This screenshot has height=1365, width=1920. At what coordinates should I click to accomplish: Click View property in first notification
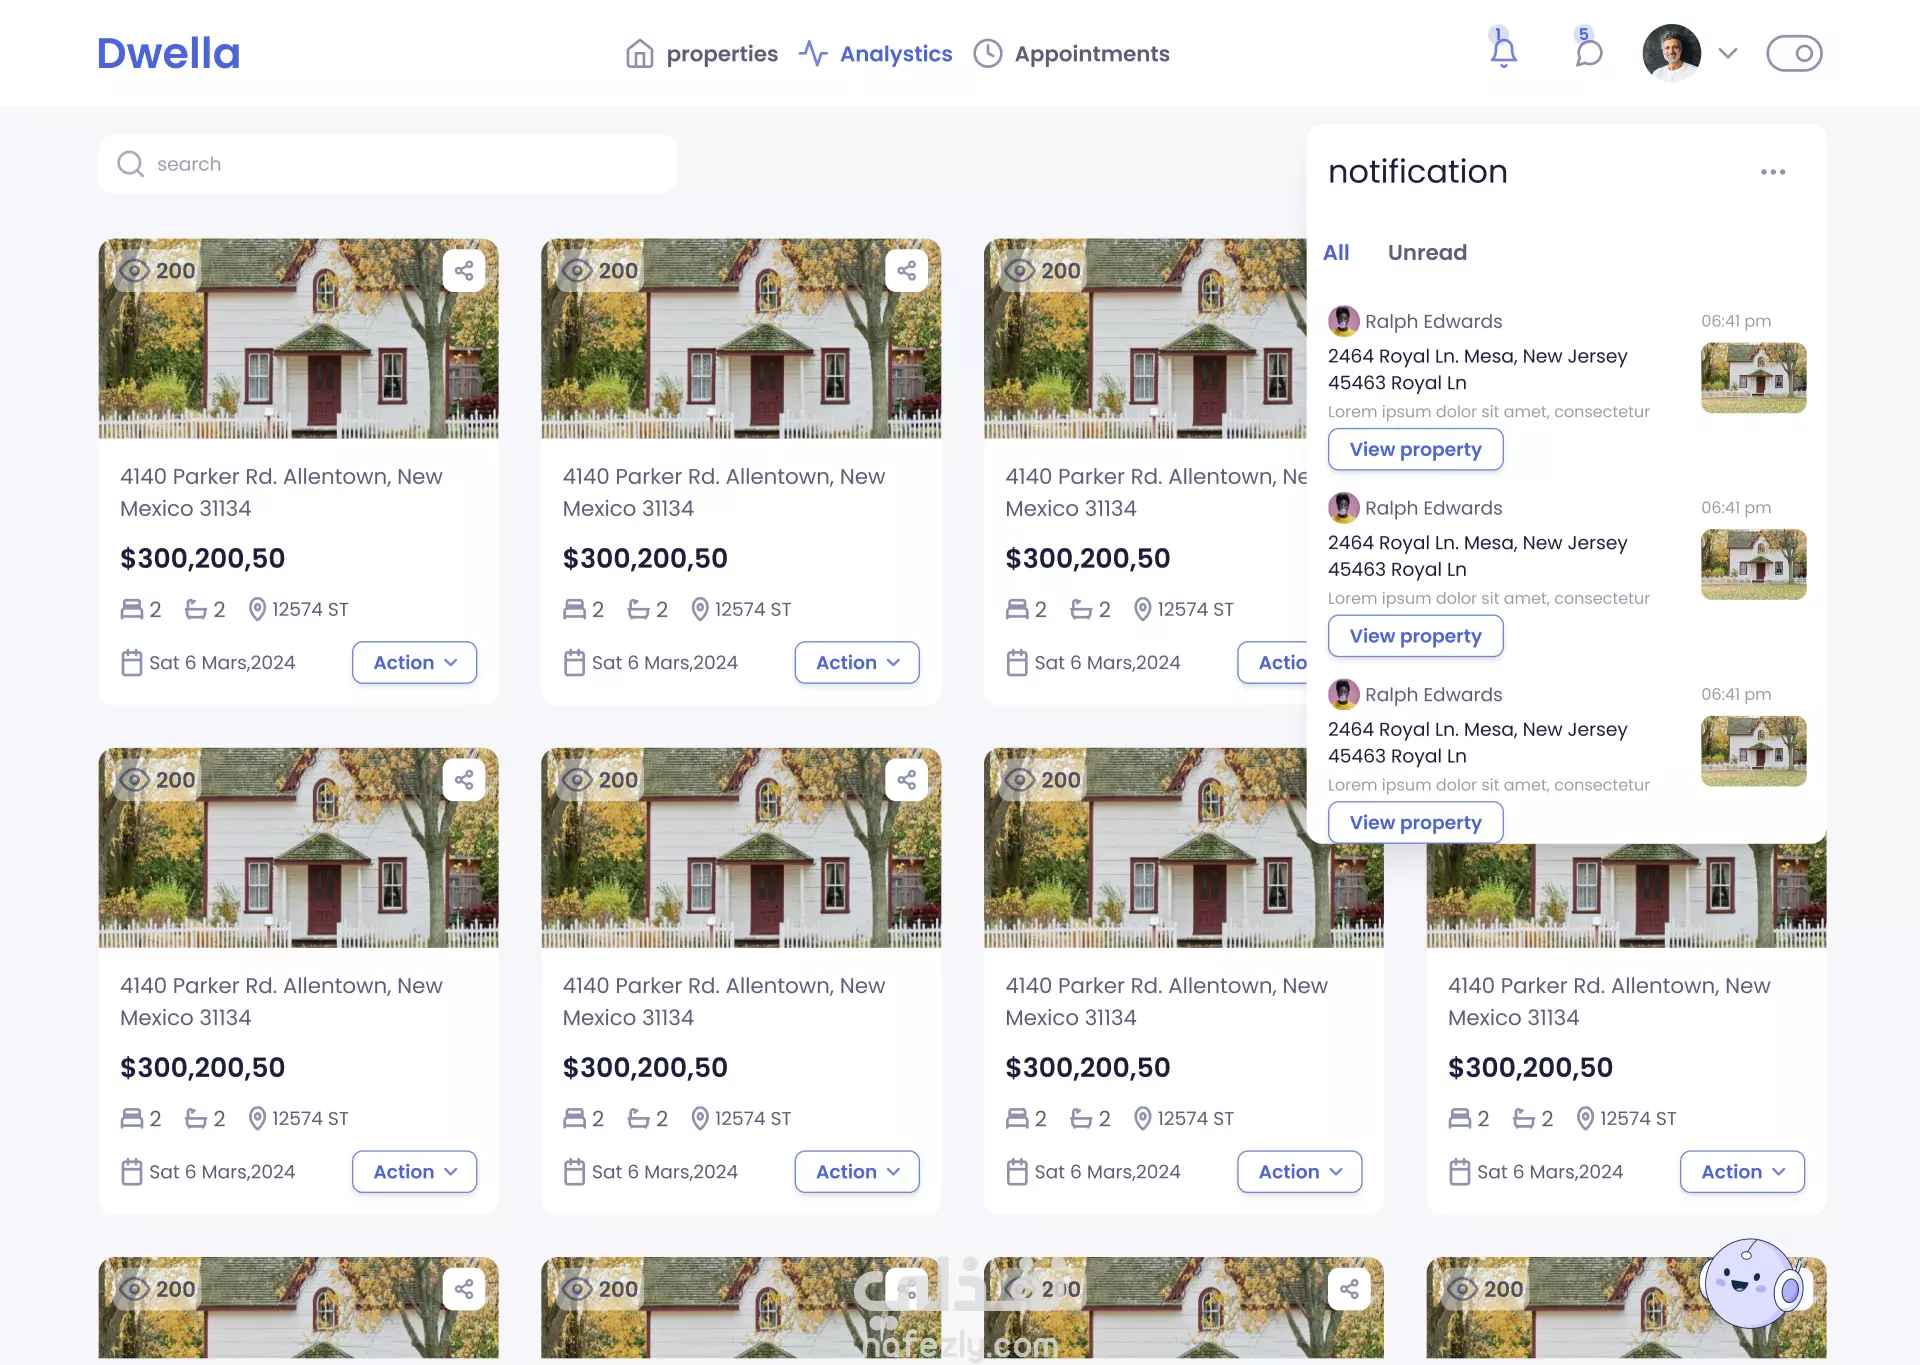[1415, 450]
